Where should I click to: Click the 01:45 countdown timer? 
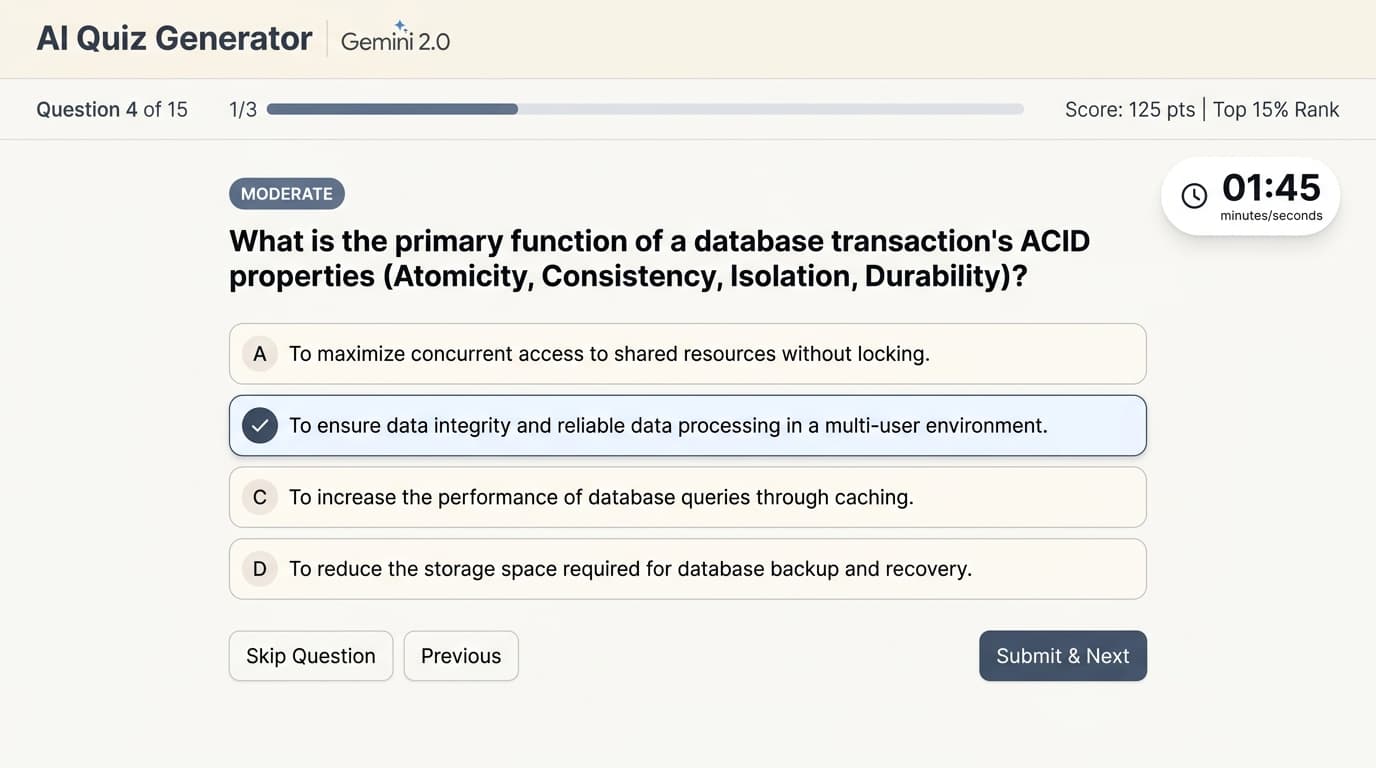pos(1271,188)
